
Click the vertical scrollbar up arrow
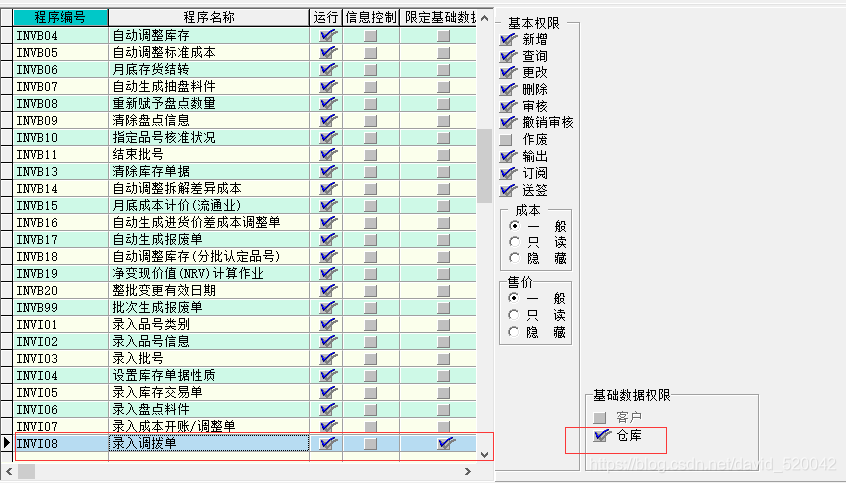point(485,18)
